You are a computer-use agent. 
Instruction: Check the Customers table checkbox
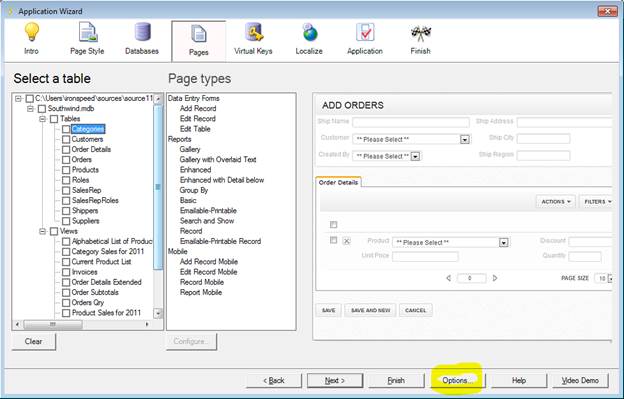66,139
